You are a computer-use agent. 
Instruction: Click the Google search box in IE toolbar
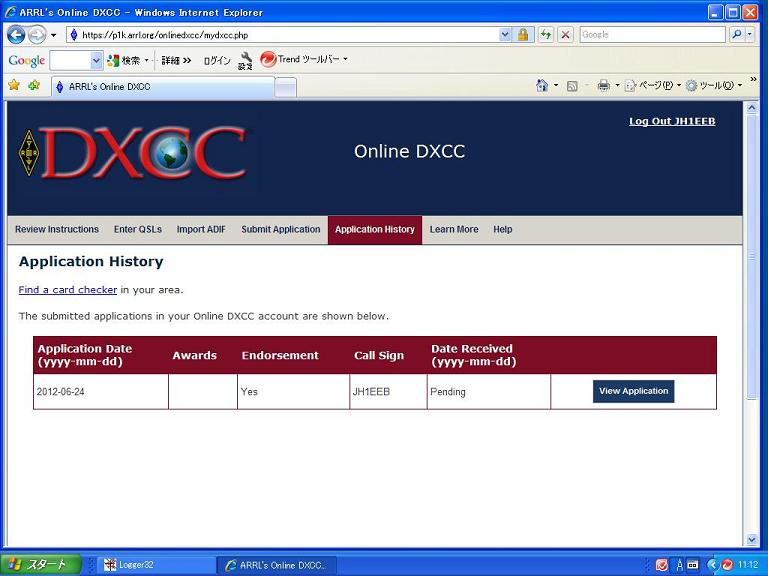[652, 35]
